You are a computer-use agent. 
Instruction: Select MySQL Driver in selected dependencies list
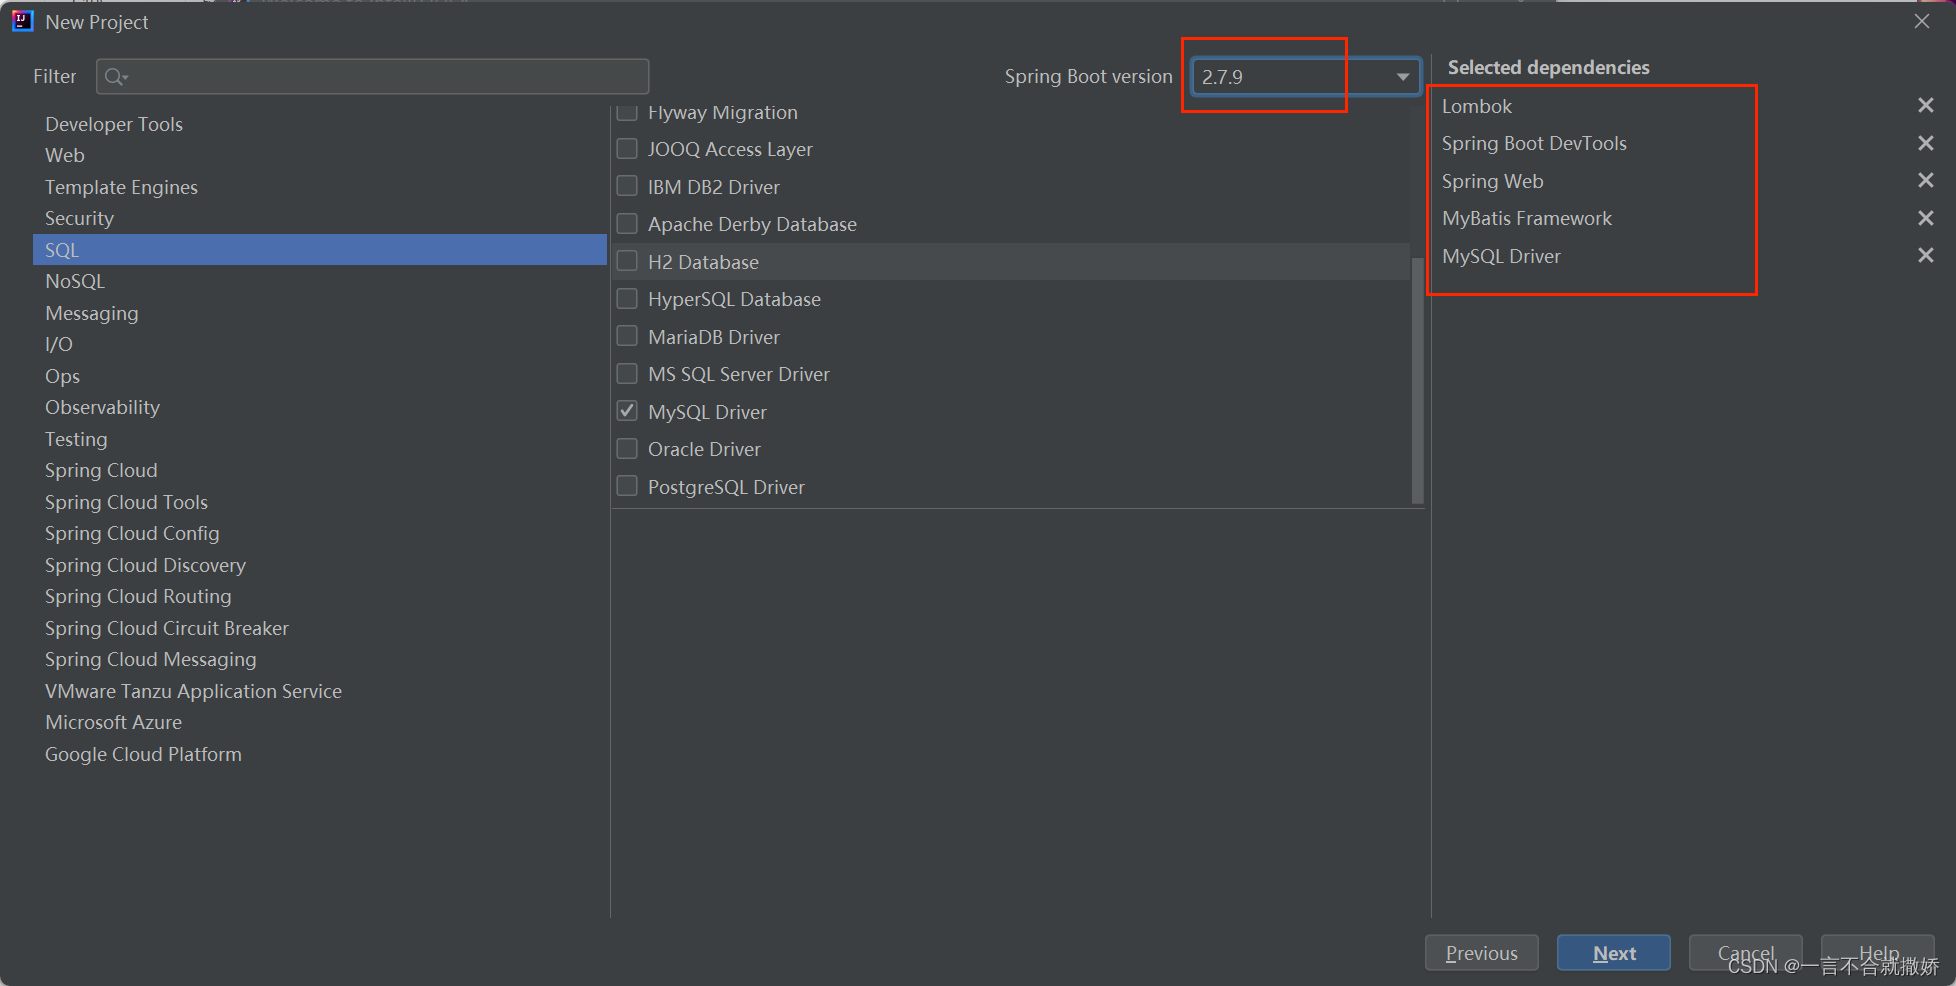(x=1500, y=256)
